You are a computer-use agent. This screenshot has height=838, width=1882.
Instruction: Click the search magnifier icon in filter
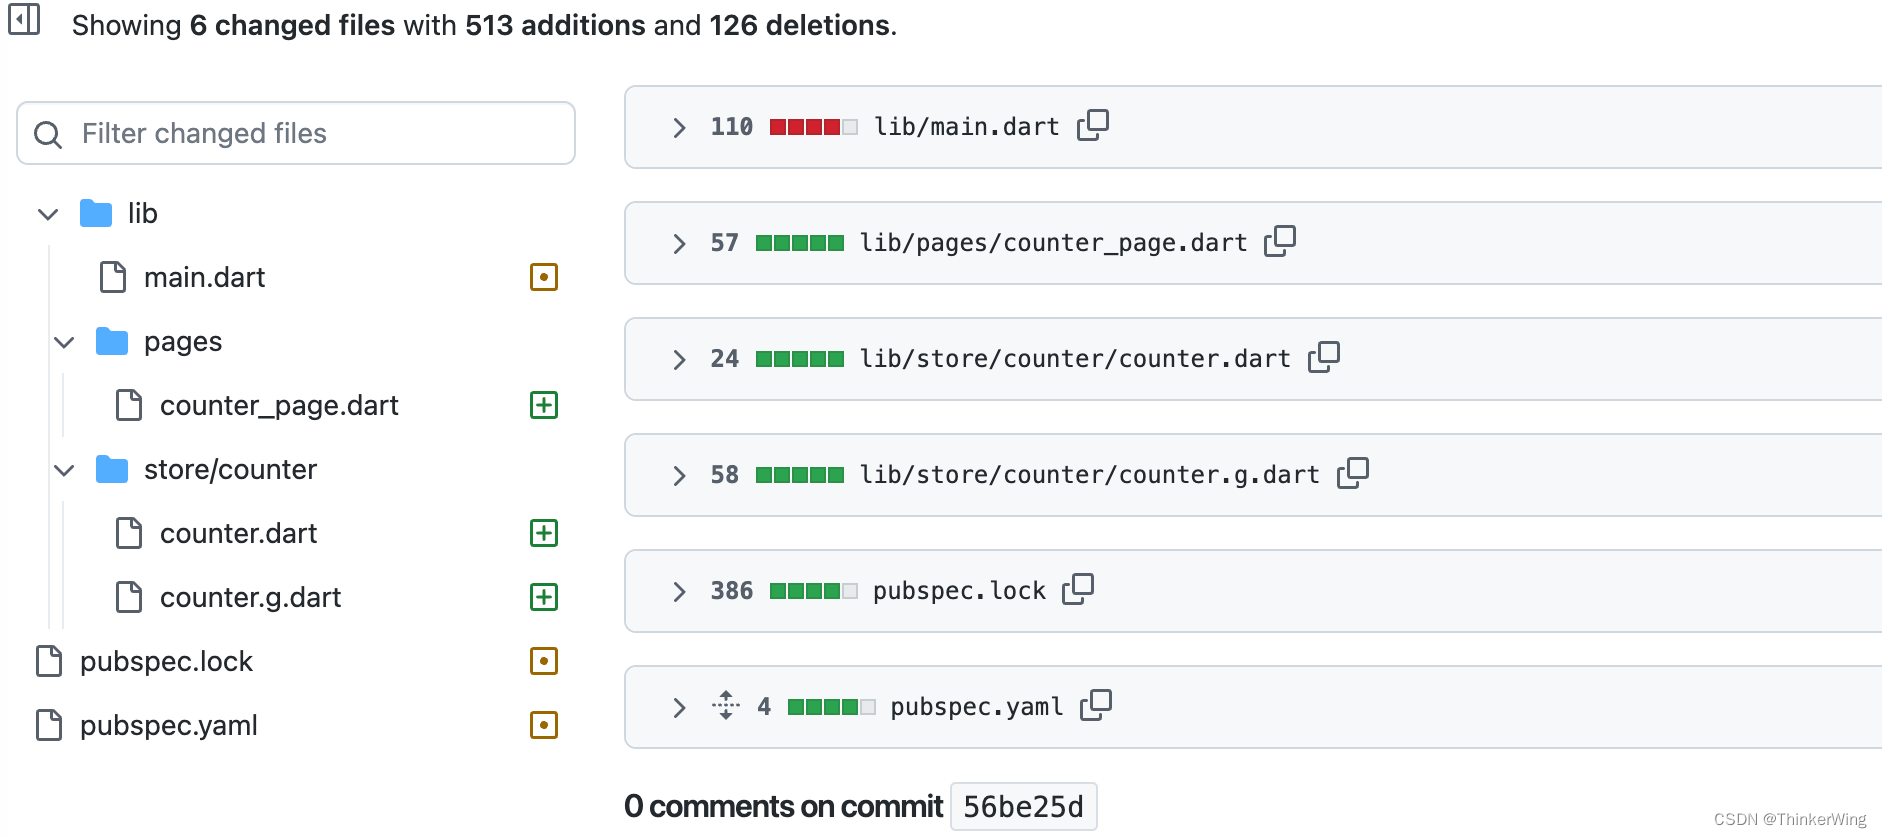48,134
